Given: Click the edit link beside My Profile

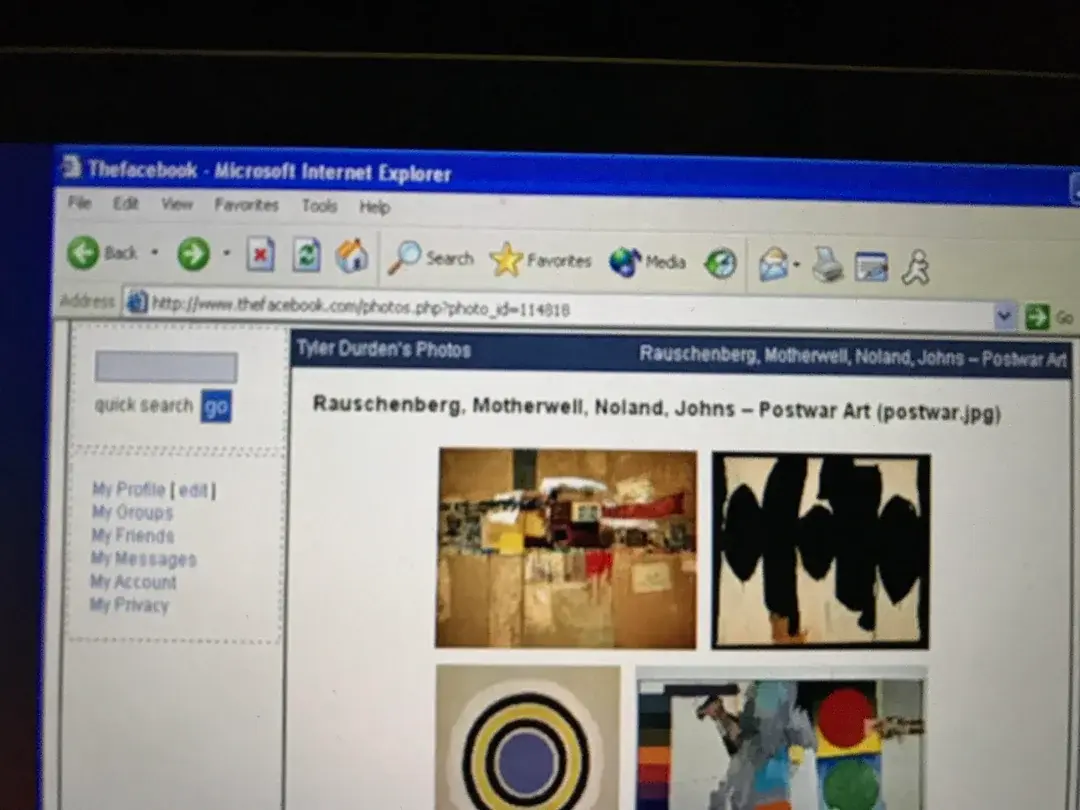Looking at the screenshot, I should 193,490.
